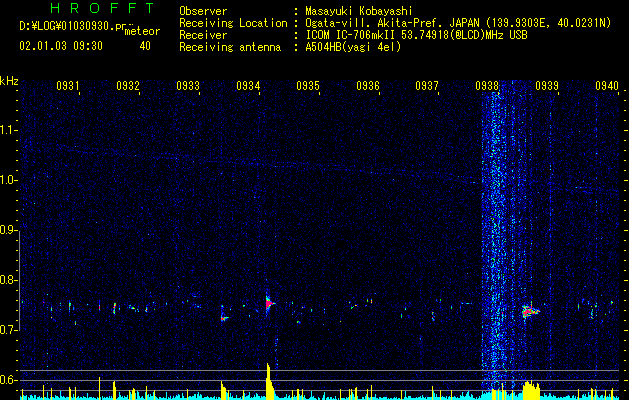
Task: Click the Ogata-vill. Akita-Pref. JAPAN coordinates text
Action: [458, 23]
